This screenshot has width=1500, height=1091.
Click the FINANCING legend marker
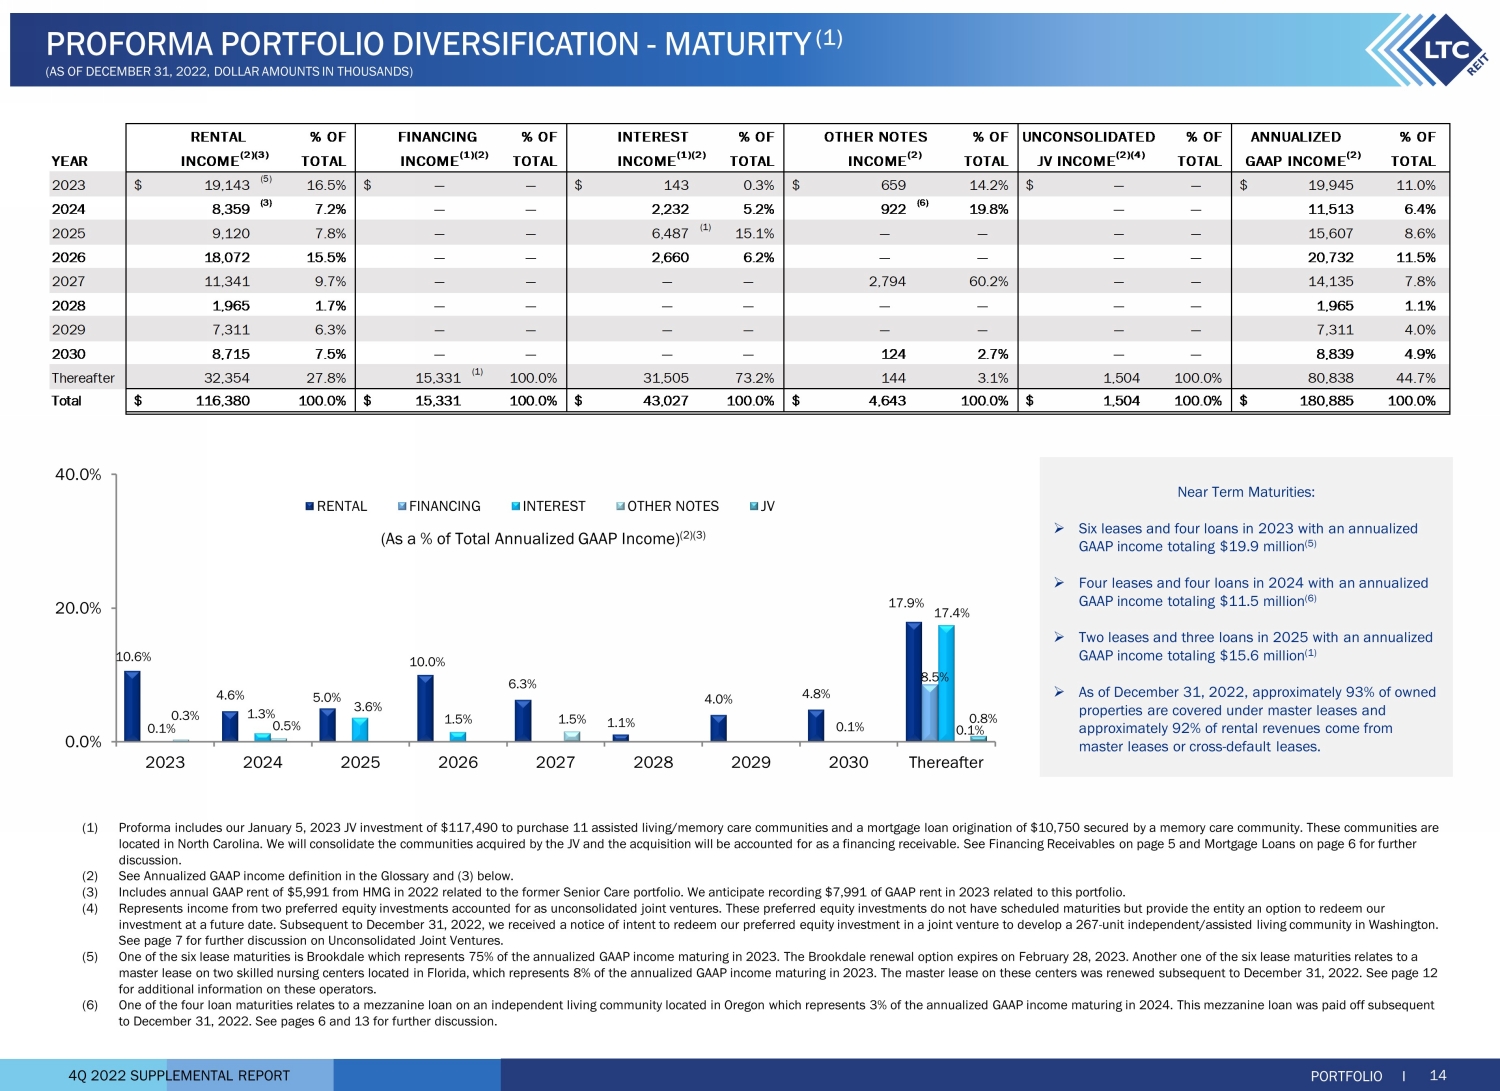(402, 507)
